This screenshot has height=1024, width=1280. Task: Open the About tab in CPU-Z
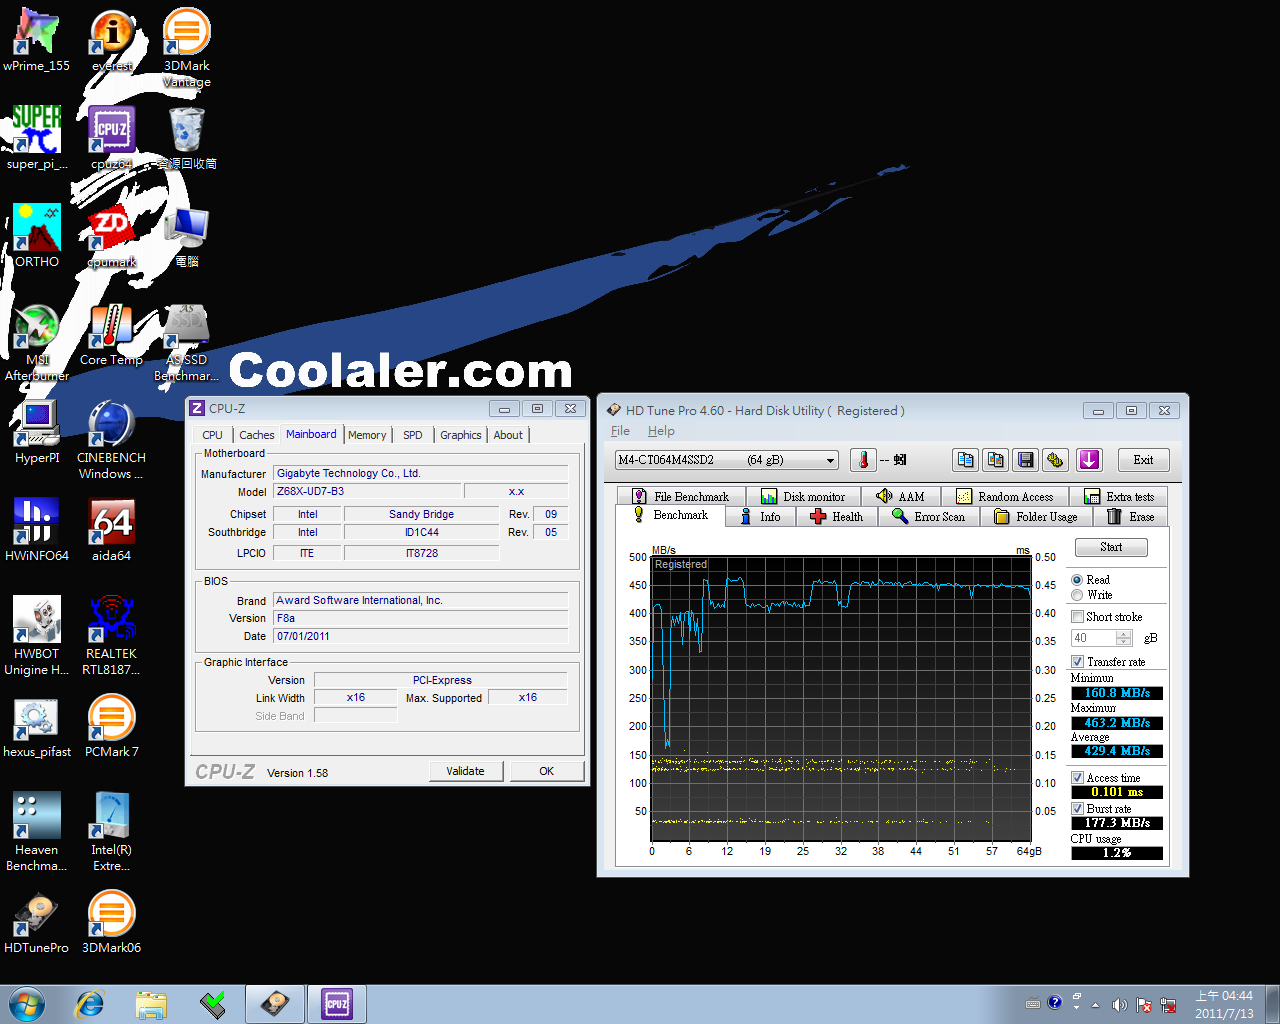coord(508,435)
